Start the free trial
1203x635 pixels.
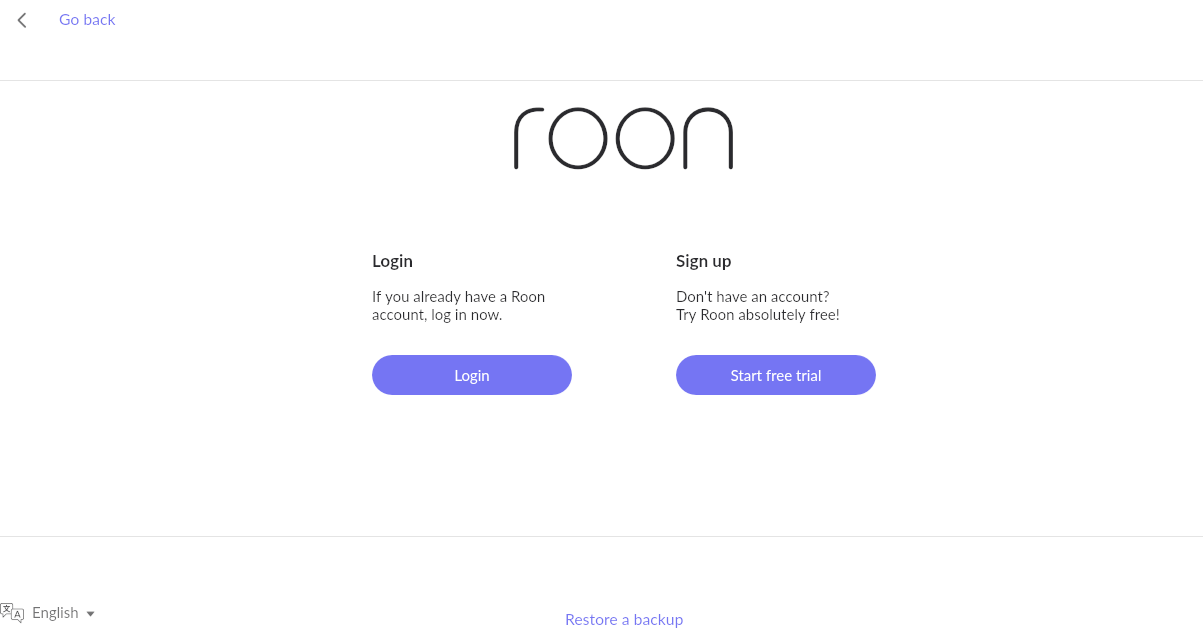coord(776,375)
